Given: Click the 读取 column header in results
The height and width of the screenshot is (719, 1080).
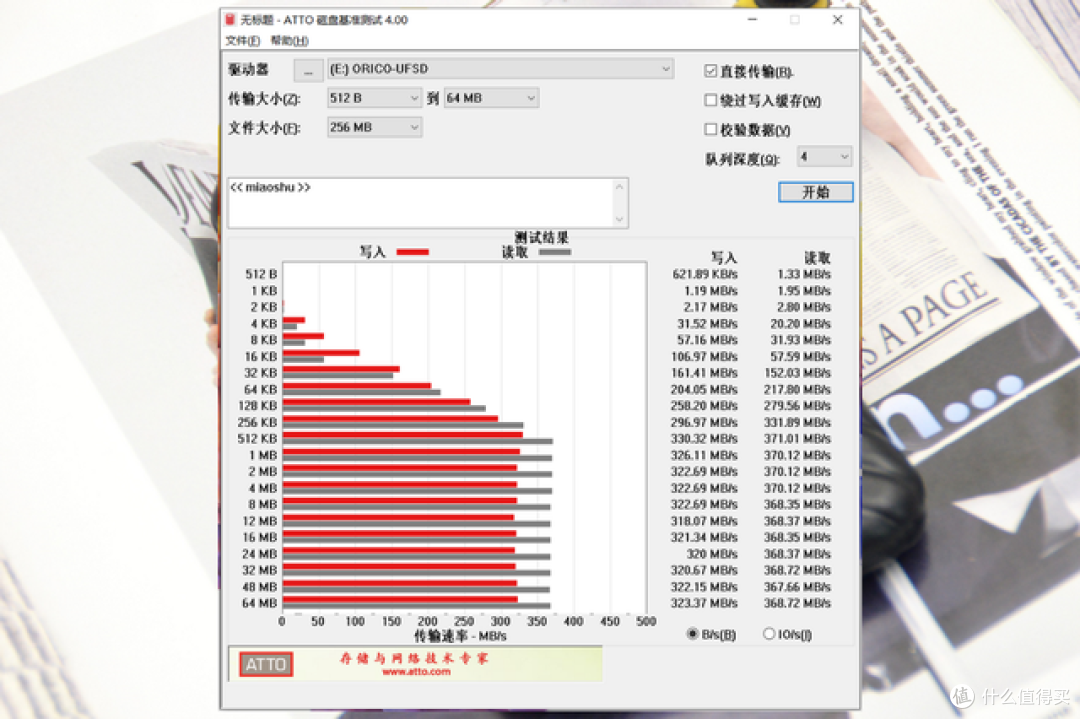Looking at the screenshot, I should click(817, 258).
